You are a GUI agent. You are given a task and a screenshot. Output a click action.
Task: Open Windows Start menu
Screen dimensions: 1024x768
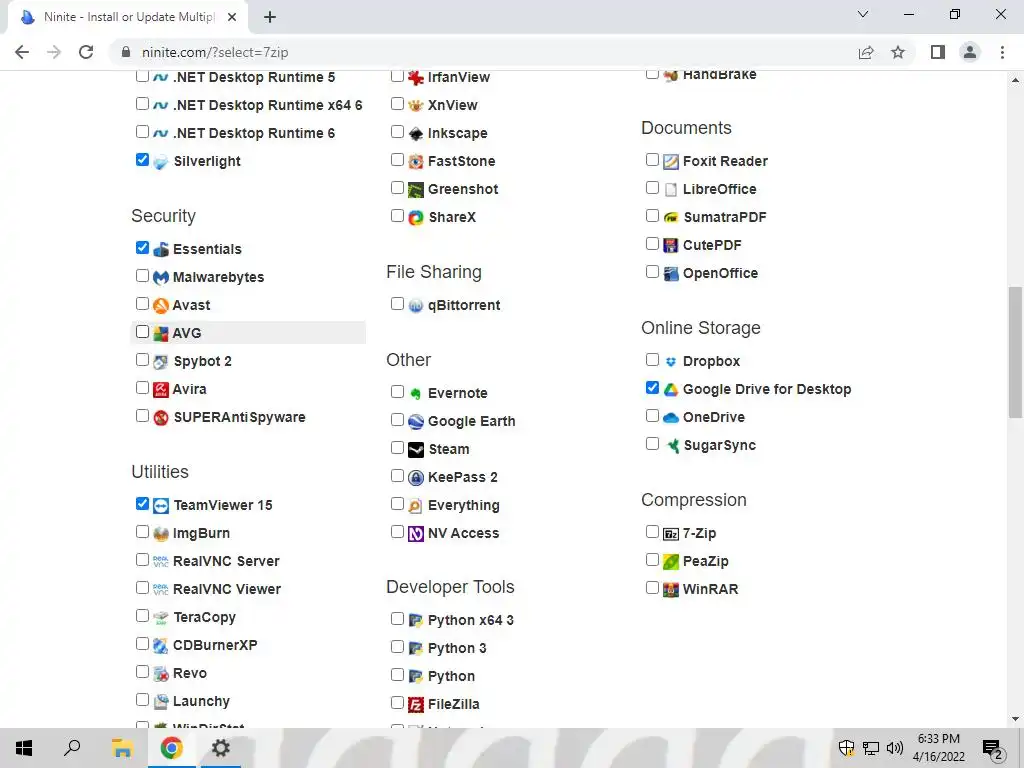pos(24,748)
